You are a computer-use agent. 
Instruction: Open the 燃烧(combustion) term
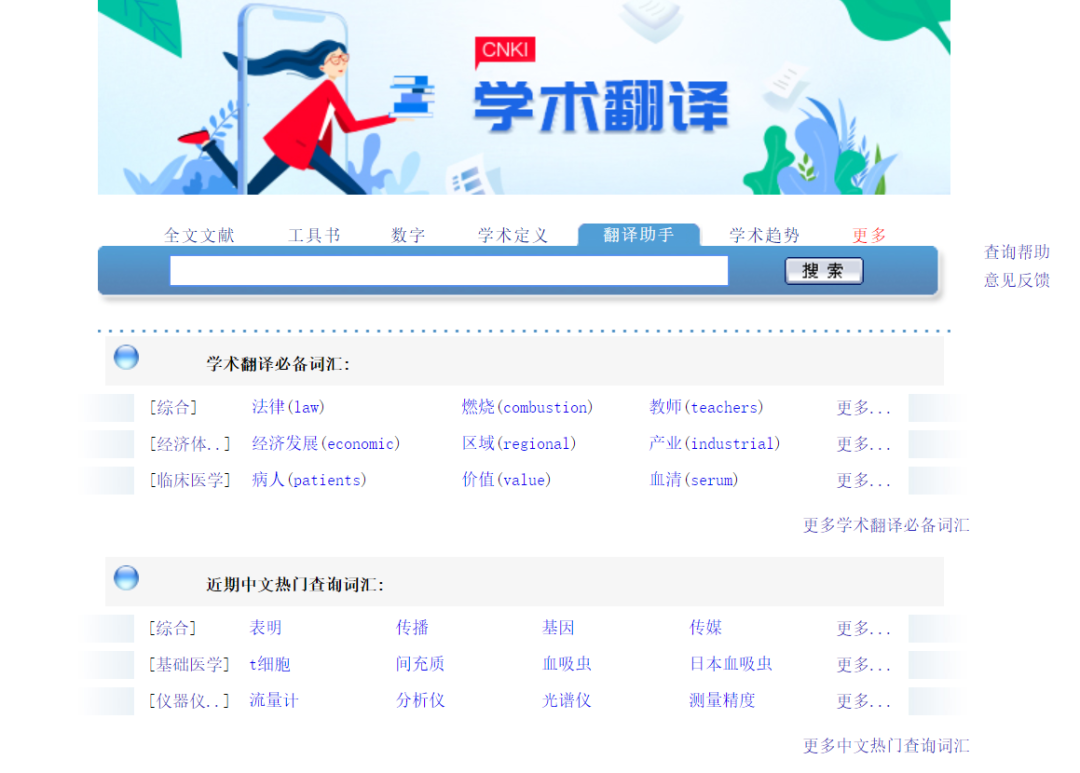pyautogui.click(x=527, y=407)
